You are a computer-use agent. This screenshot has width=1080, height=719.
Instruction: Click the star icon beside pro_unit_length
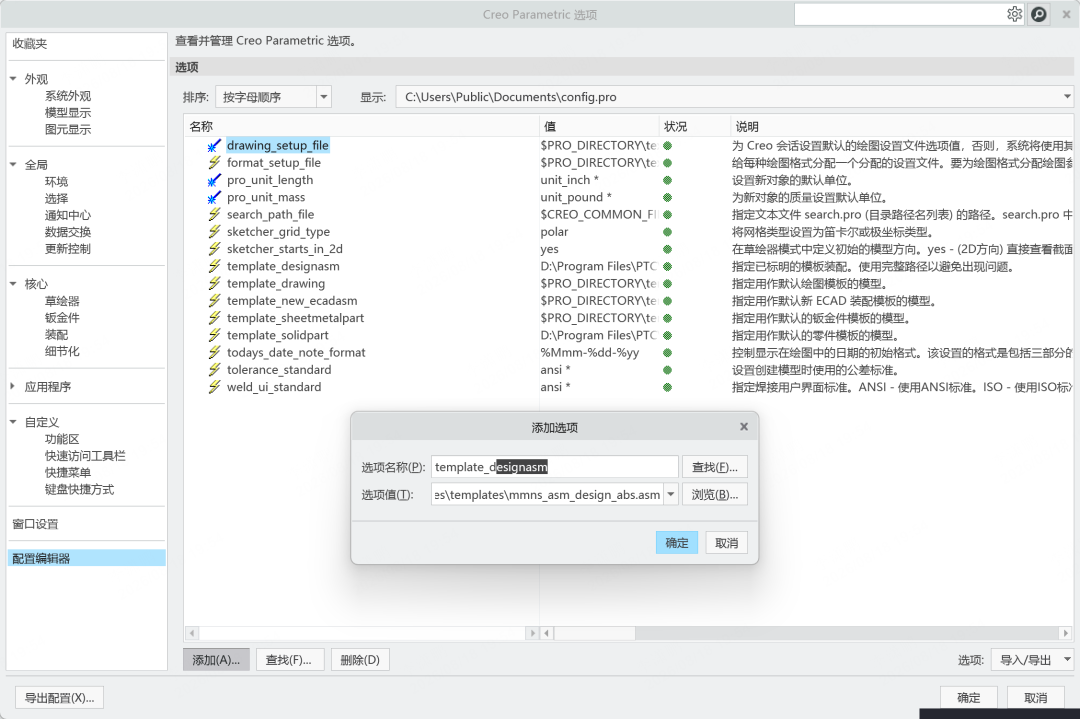(214, 180)
